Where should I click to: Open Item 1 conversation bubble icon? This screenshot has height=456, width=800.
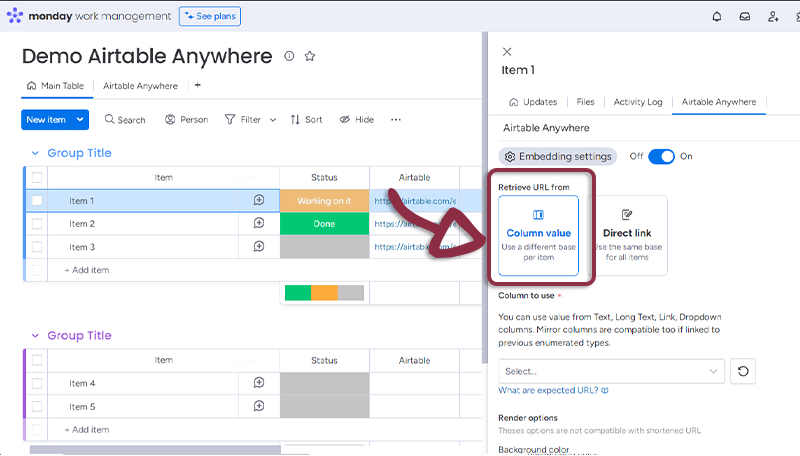click(259, 200)
